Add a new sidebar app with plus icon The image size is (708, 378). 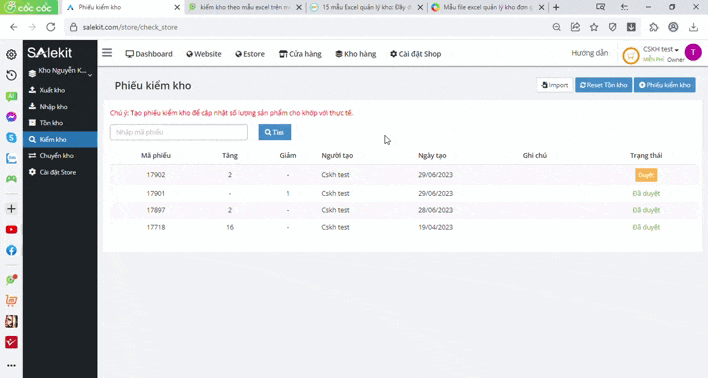tap(11, 209)
